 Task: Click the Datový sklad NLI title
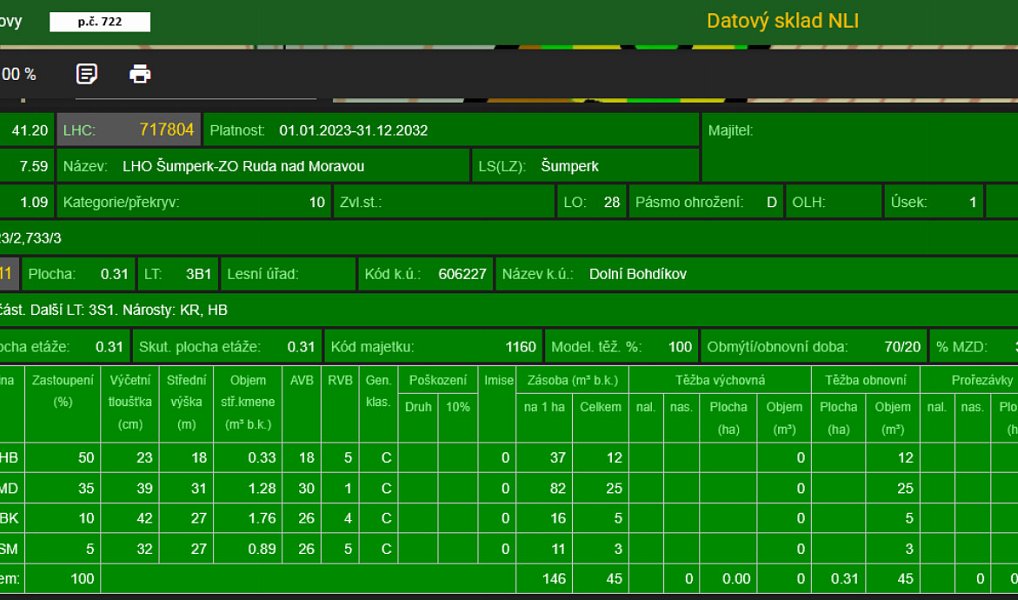(x=782, y=21)
